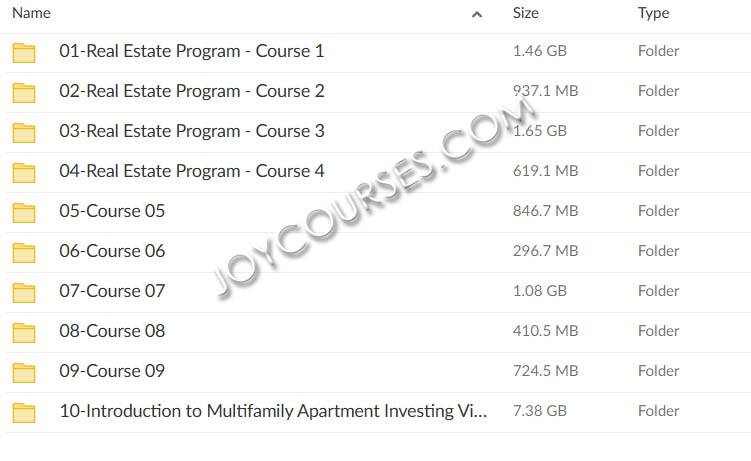Click the 08-Course 08 folder icon
The width and height of the screenshot is (751, 461).
coord(24,333)
